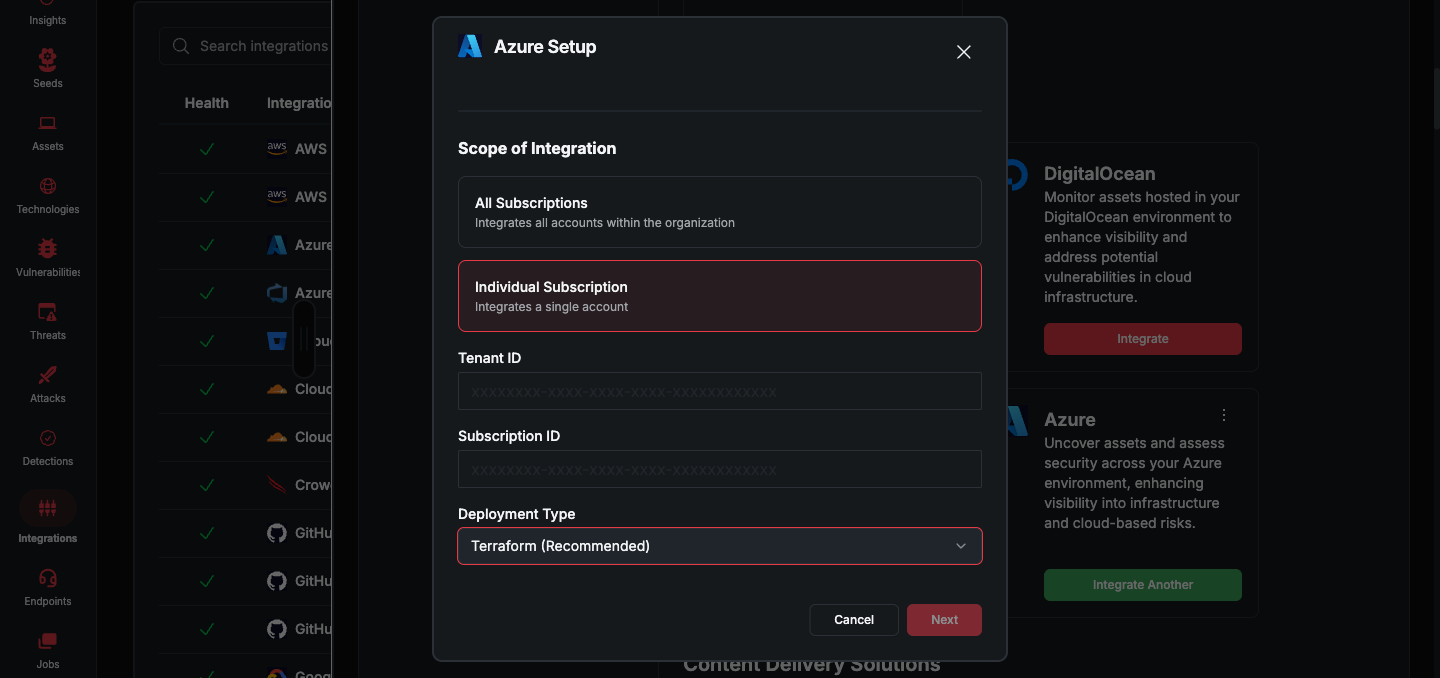Viewport: 1440px width, 678px height.
Task: Open Jobs in sidebar
Action: (47, 649)
